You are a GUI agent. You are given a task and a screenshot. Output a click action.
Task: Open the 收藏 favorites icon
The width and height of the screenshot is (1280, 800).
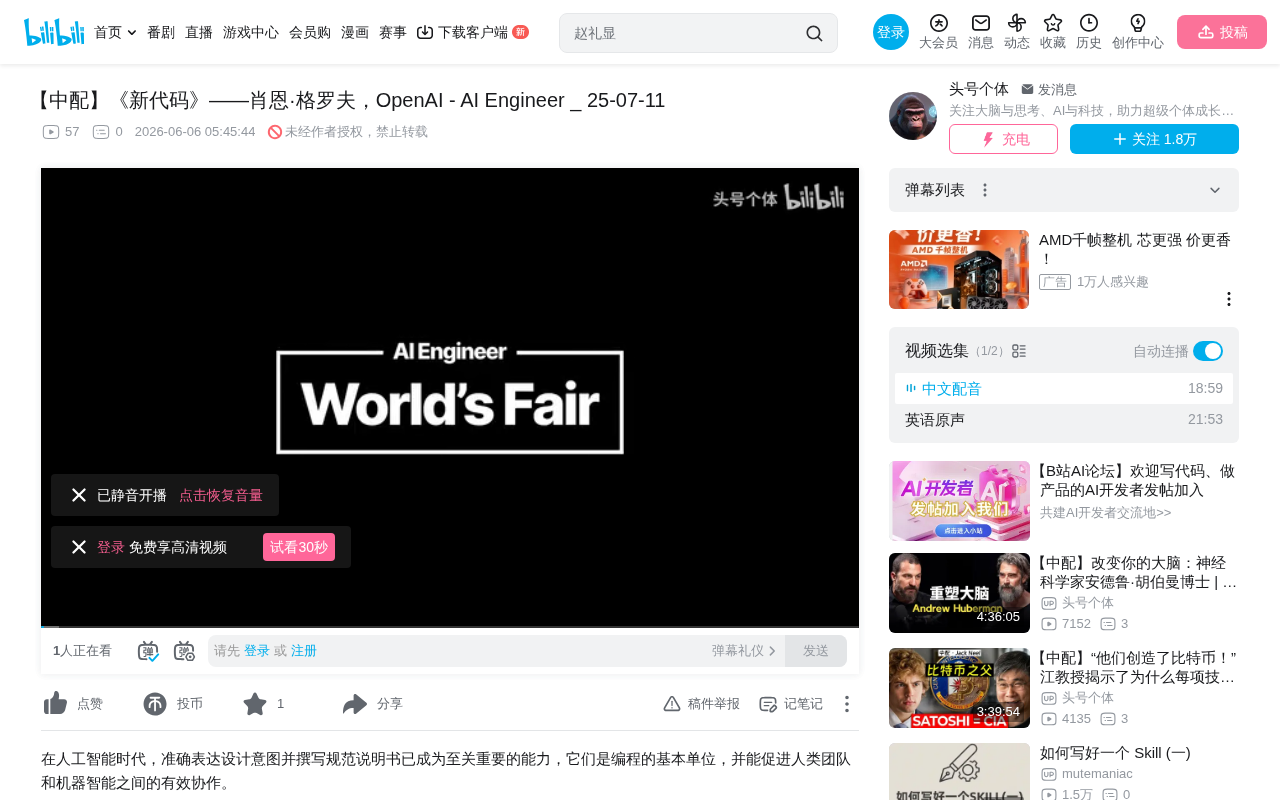(x=1053, y=23)
